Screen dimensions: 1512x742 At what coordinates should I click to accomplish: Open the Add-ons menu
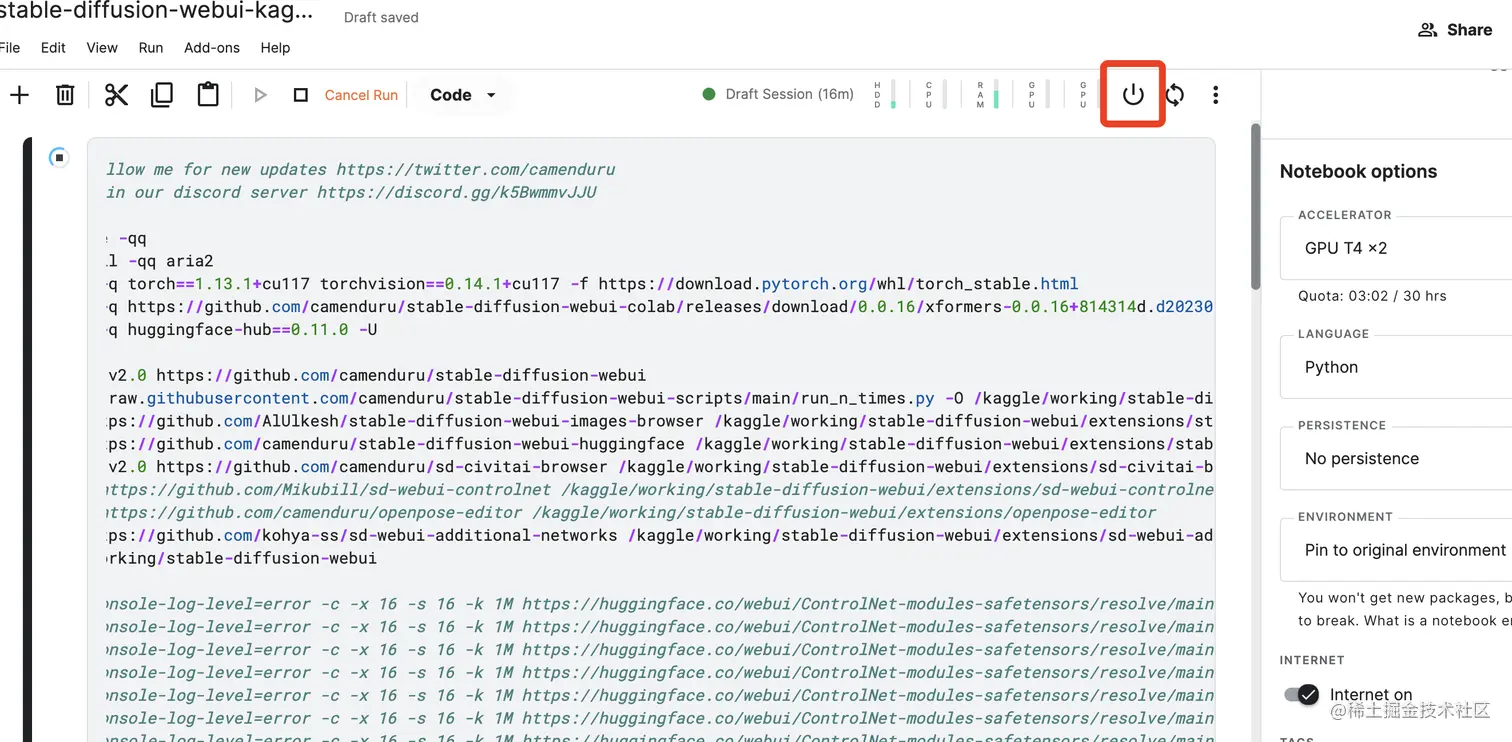click(212, 47)
